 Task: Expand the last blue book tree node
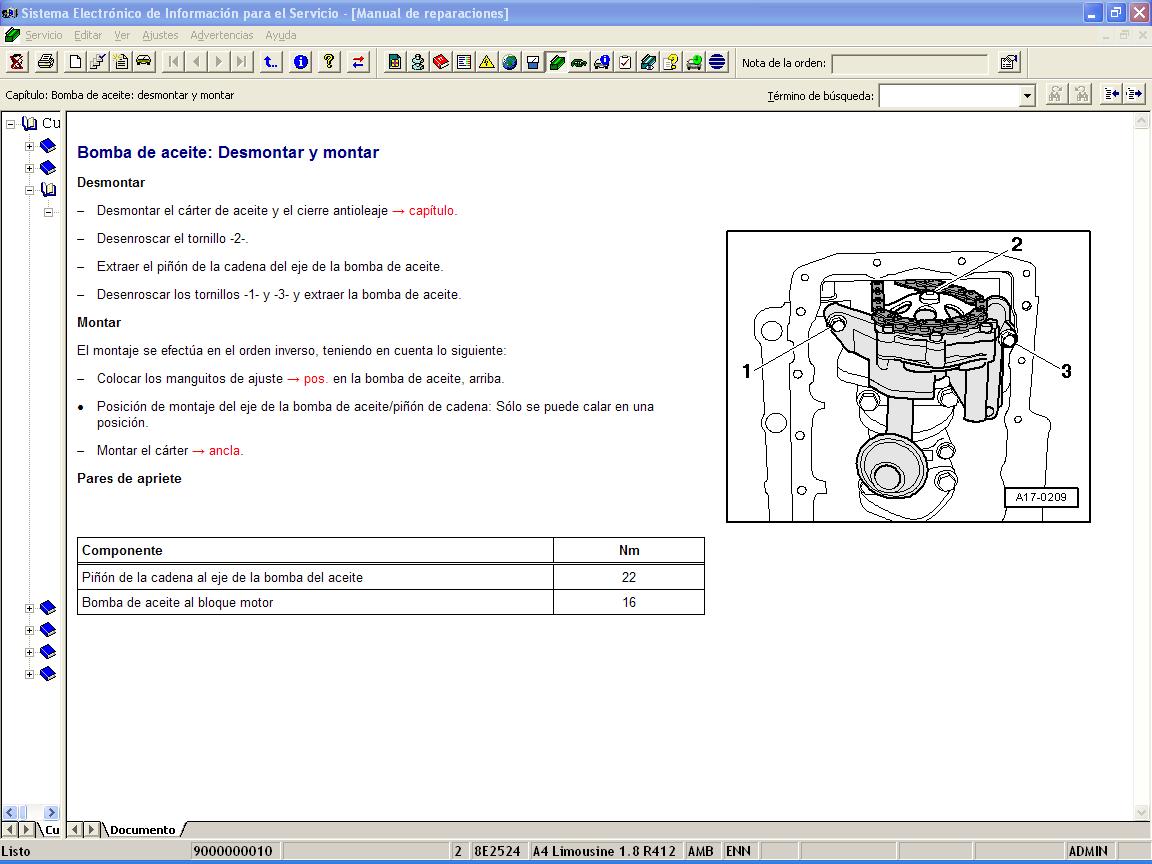tap(29, 674)
